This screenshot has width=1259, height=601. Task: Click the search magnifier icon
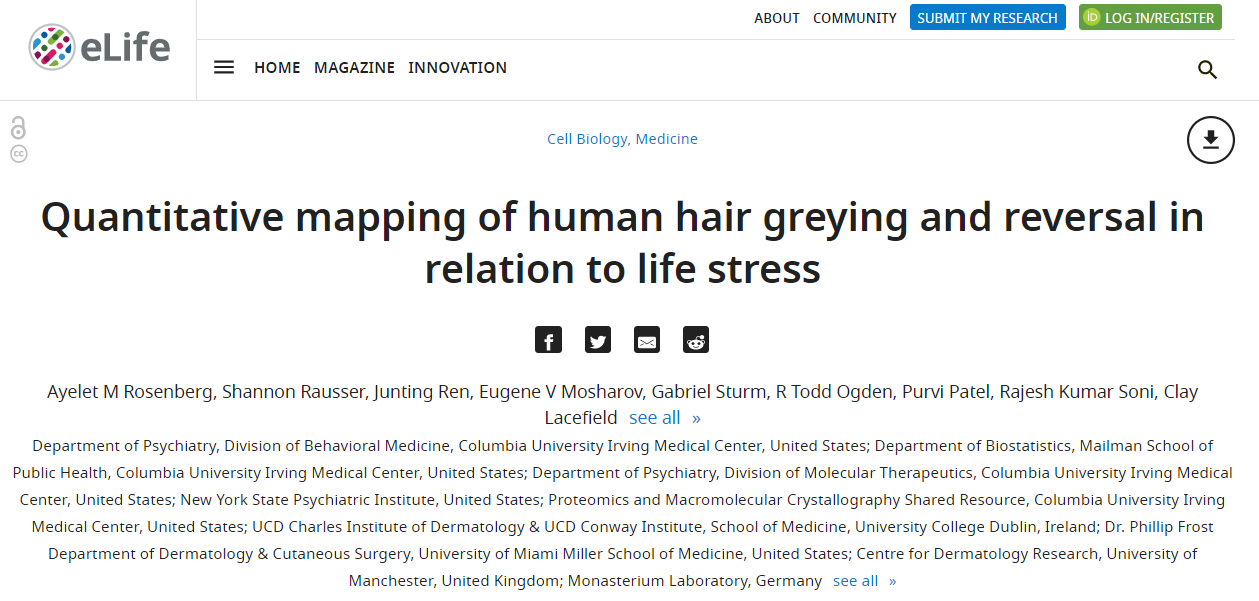(1207, 69)
